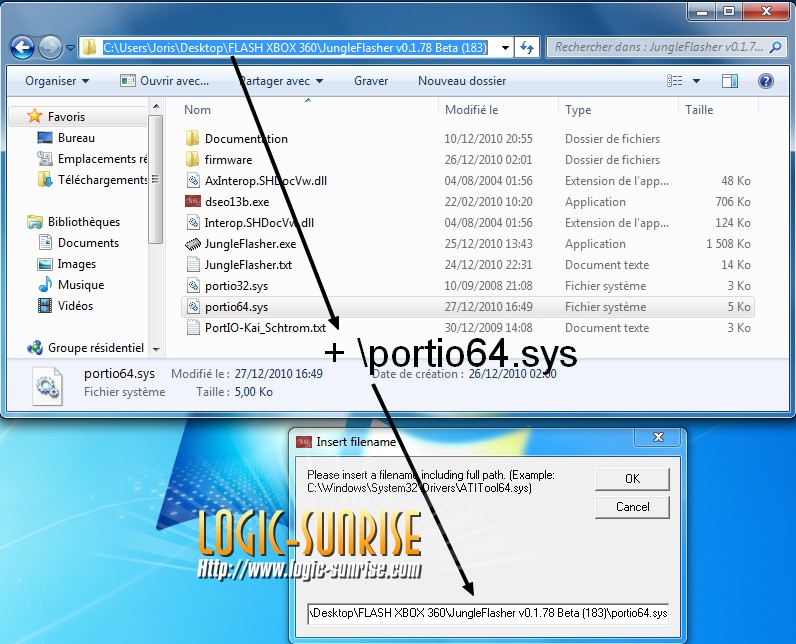Click details pane Modifié le date value
The height and width of the screenshot is (644, 796).
(278, 374)
